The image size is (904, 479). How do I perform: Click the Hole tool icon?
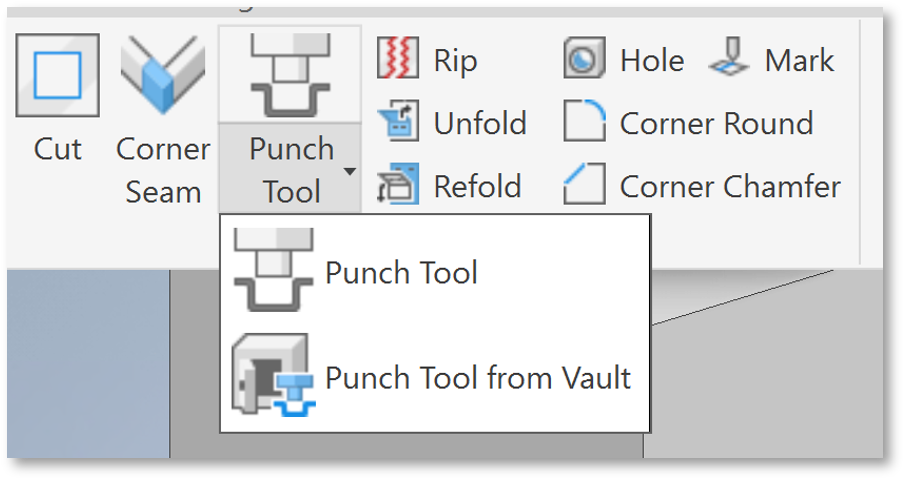(x=584, y=58)
